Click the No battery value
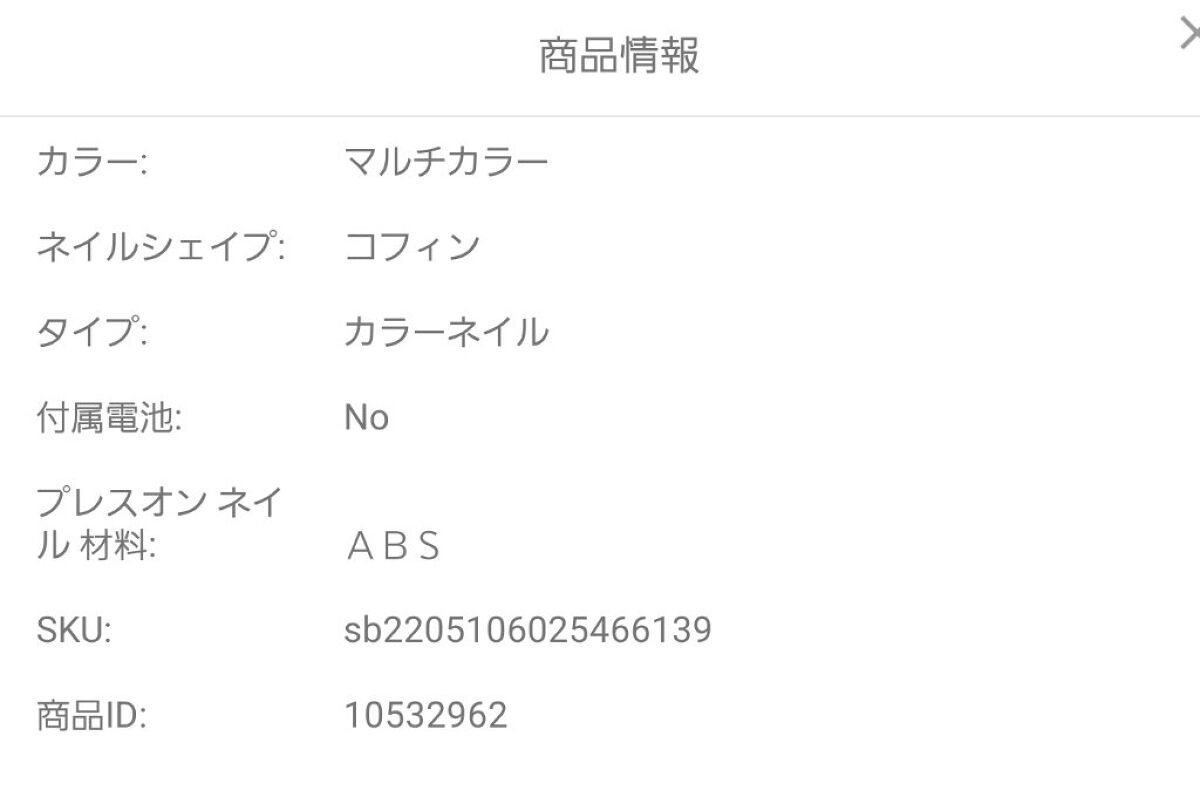1200x797 pixels. click(x=366, y=416)
